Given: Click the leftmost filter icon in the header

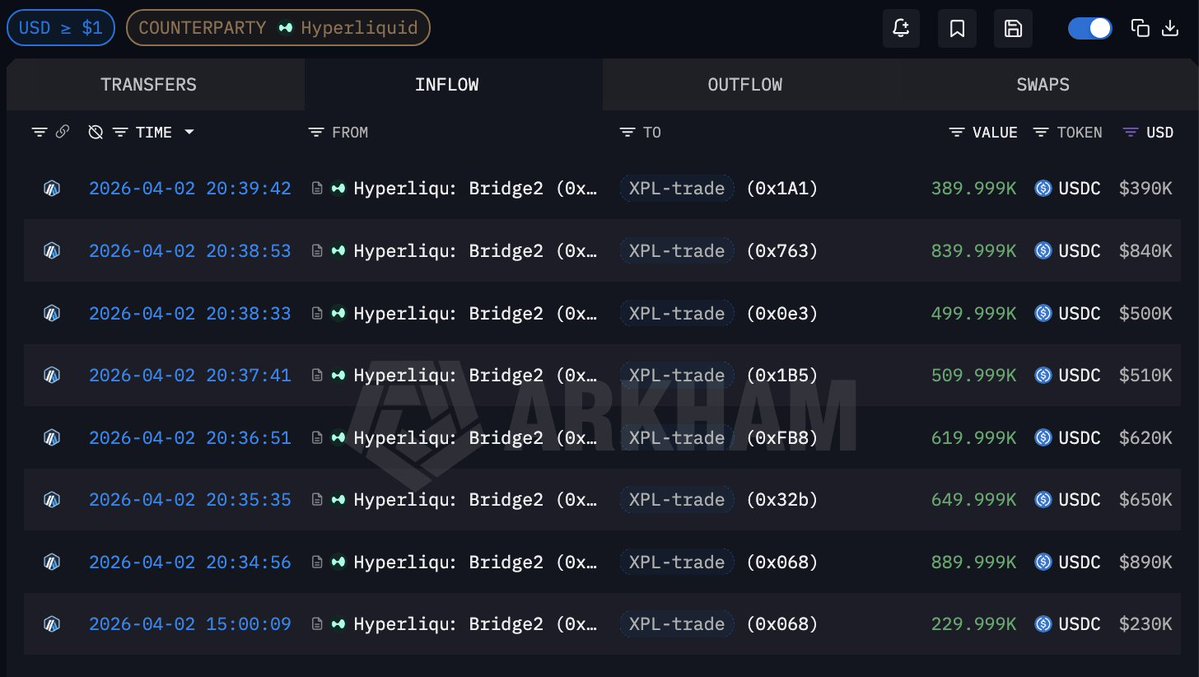Looking at the screenshot, I should tap(39, 132).
